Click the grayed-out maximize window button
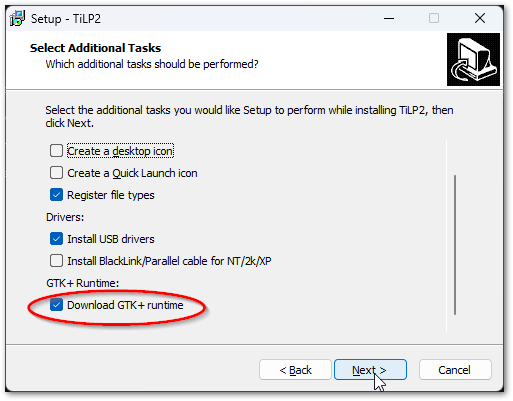The image size is (513, 401). pos(434,18)
